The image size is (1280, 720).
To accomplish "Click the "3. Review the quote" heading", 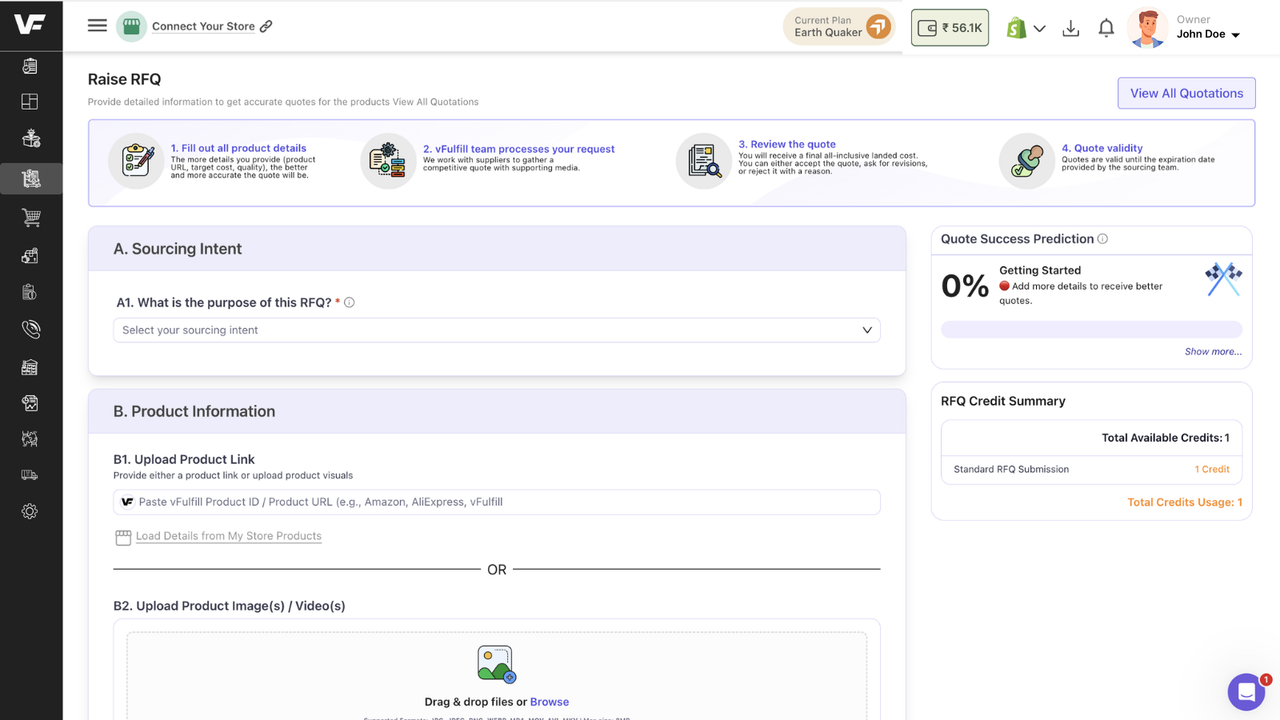I will [787, 144].
